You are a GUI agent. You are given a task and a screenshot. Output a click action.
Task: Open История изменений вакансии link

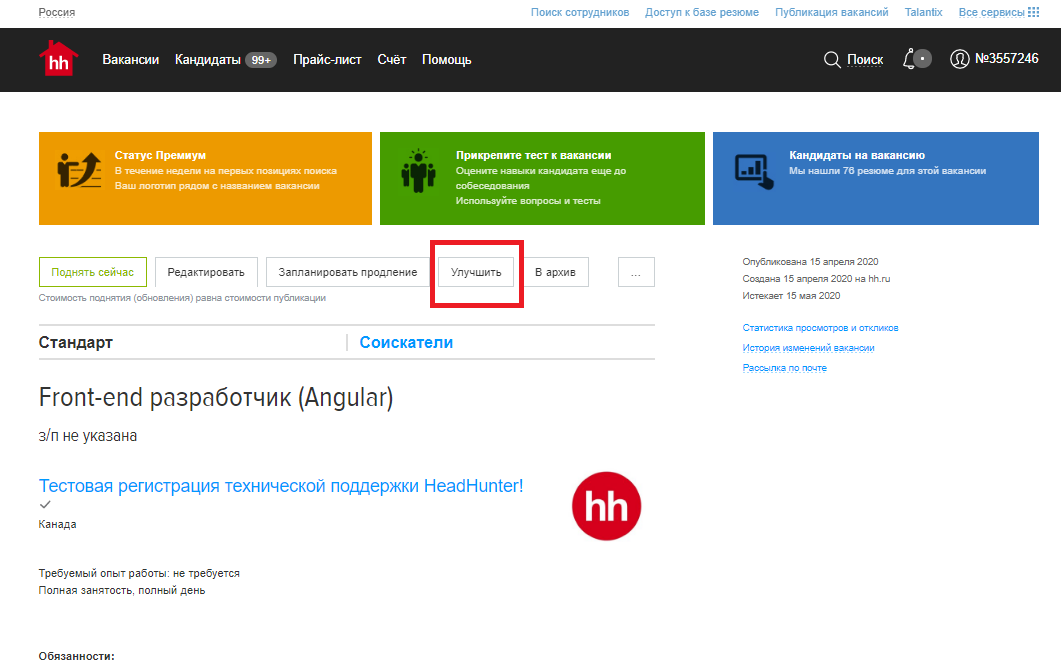[808, 348]
